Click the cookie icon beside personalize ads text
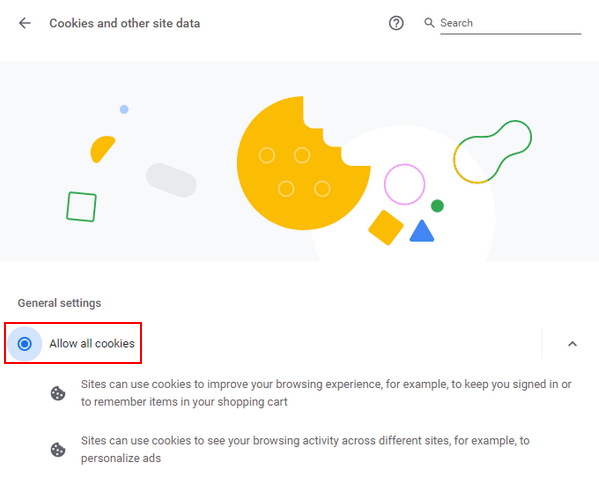 [58, 449]
